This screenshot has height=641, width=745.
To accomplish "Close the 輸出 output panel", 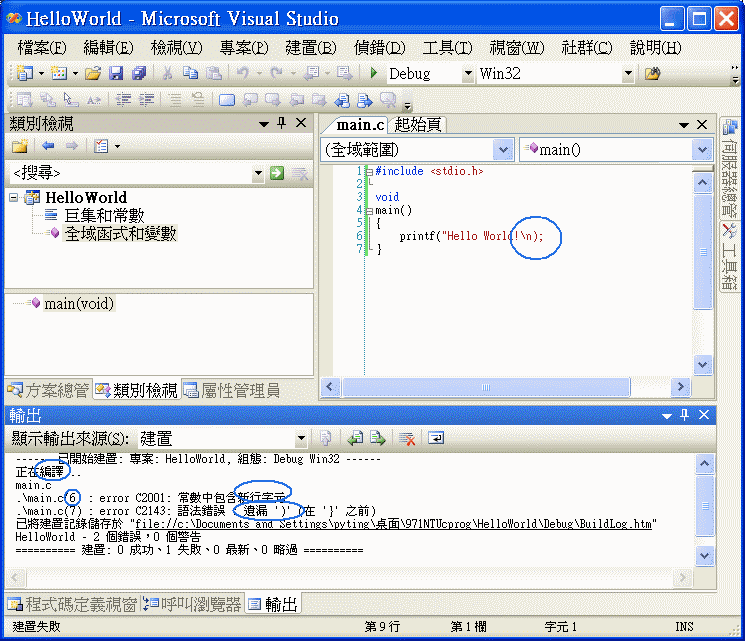I will click(x=704, y=415).
